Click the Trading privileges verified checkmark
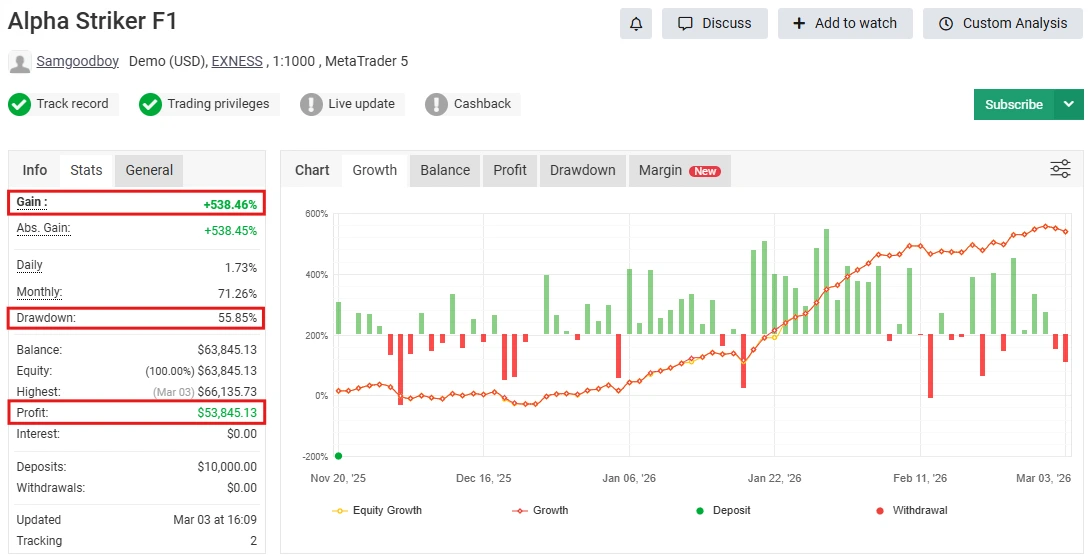The image size is (1088, 555). click(150, 104)
